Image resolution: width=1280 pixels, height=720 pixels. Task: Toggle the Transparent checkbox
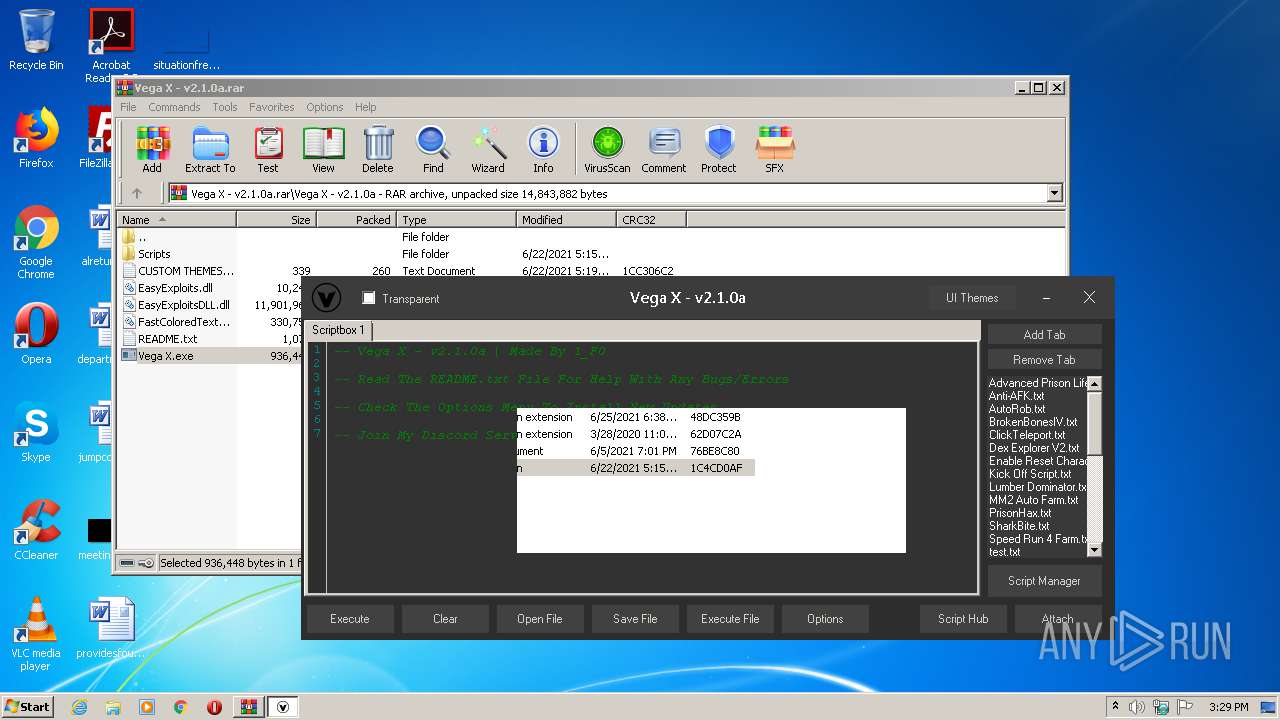368,298
